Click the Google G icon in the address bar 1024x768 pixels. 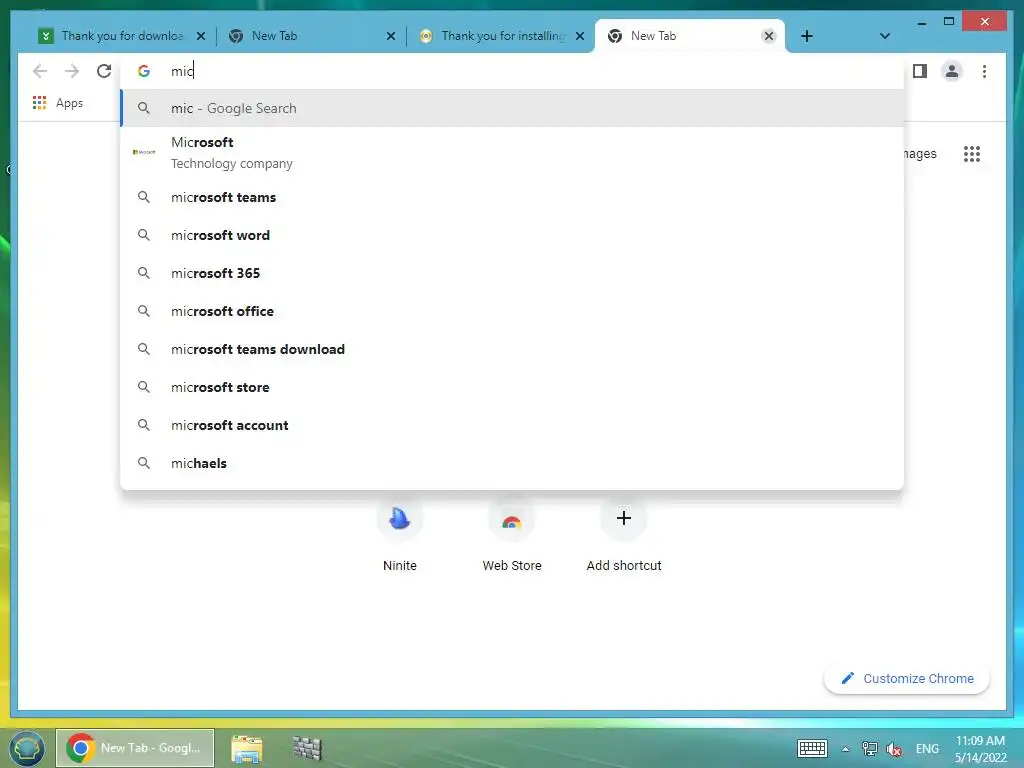pos(144,71)
